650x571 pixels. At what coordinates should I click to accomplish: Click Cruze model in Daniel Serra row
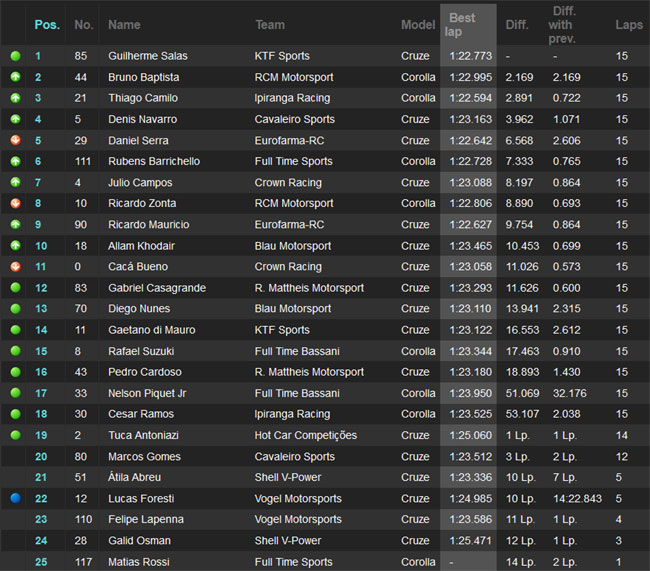(x=415, y=141)
